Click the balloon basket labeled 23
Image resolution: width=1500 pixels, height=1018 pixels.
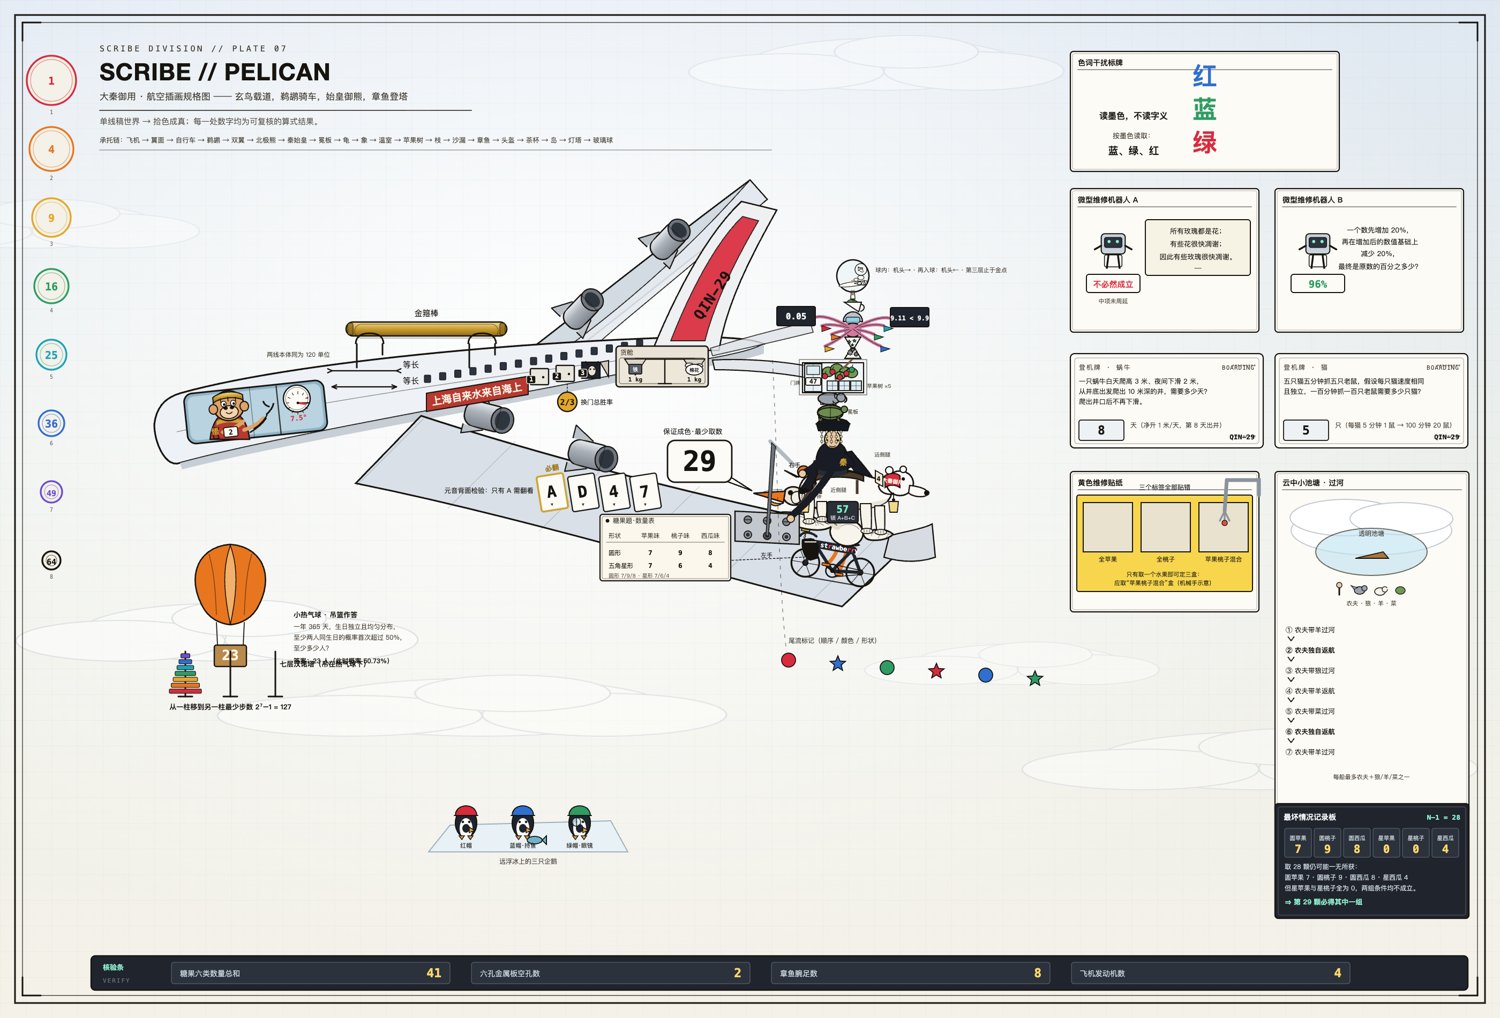tap(230, 656)
